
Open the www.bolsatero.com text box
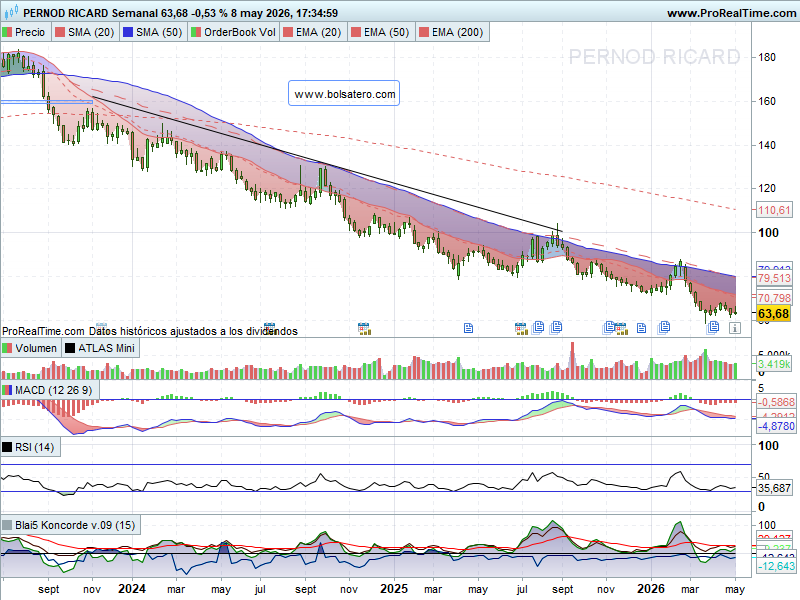tap(344, 93)
